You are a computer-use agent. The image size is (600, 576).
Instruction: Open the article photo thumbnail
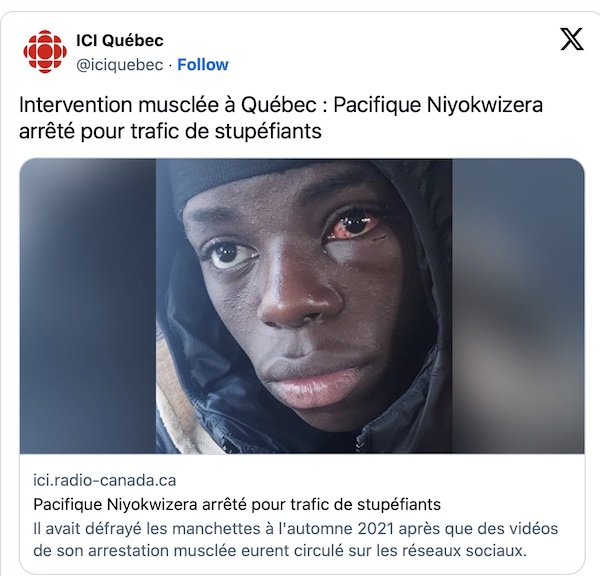tap(302, 306)
